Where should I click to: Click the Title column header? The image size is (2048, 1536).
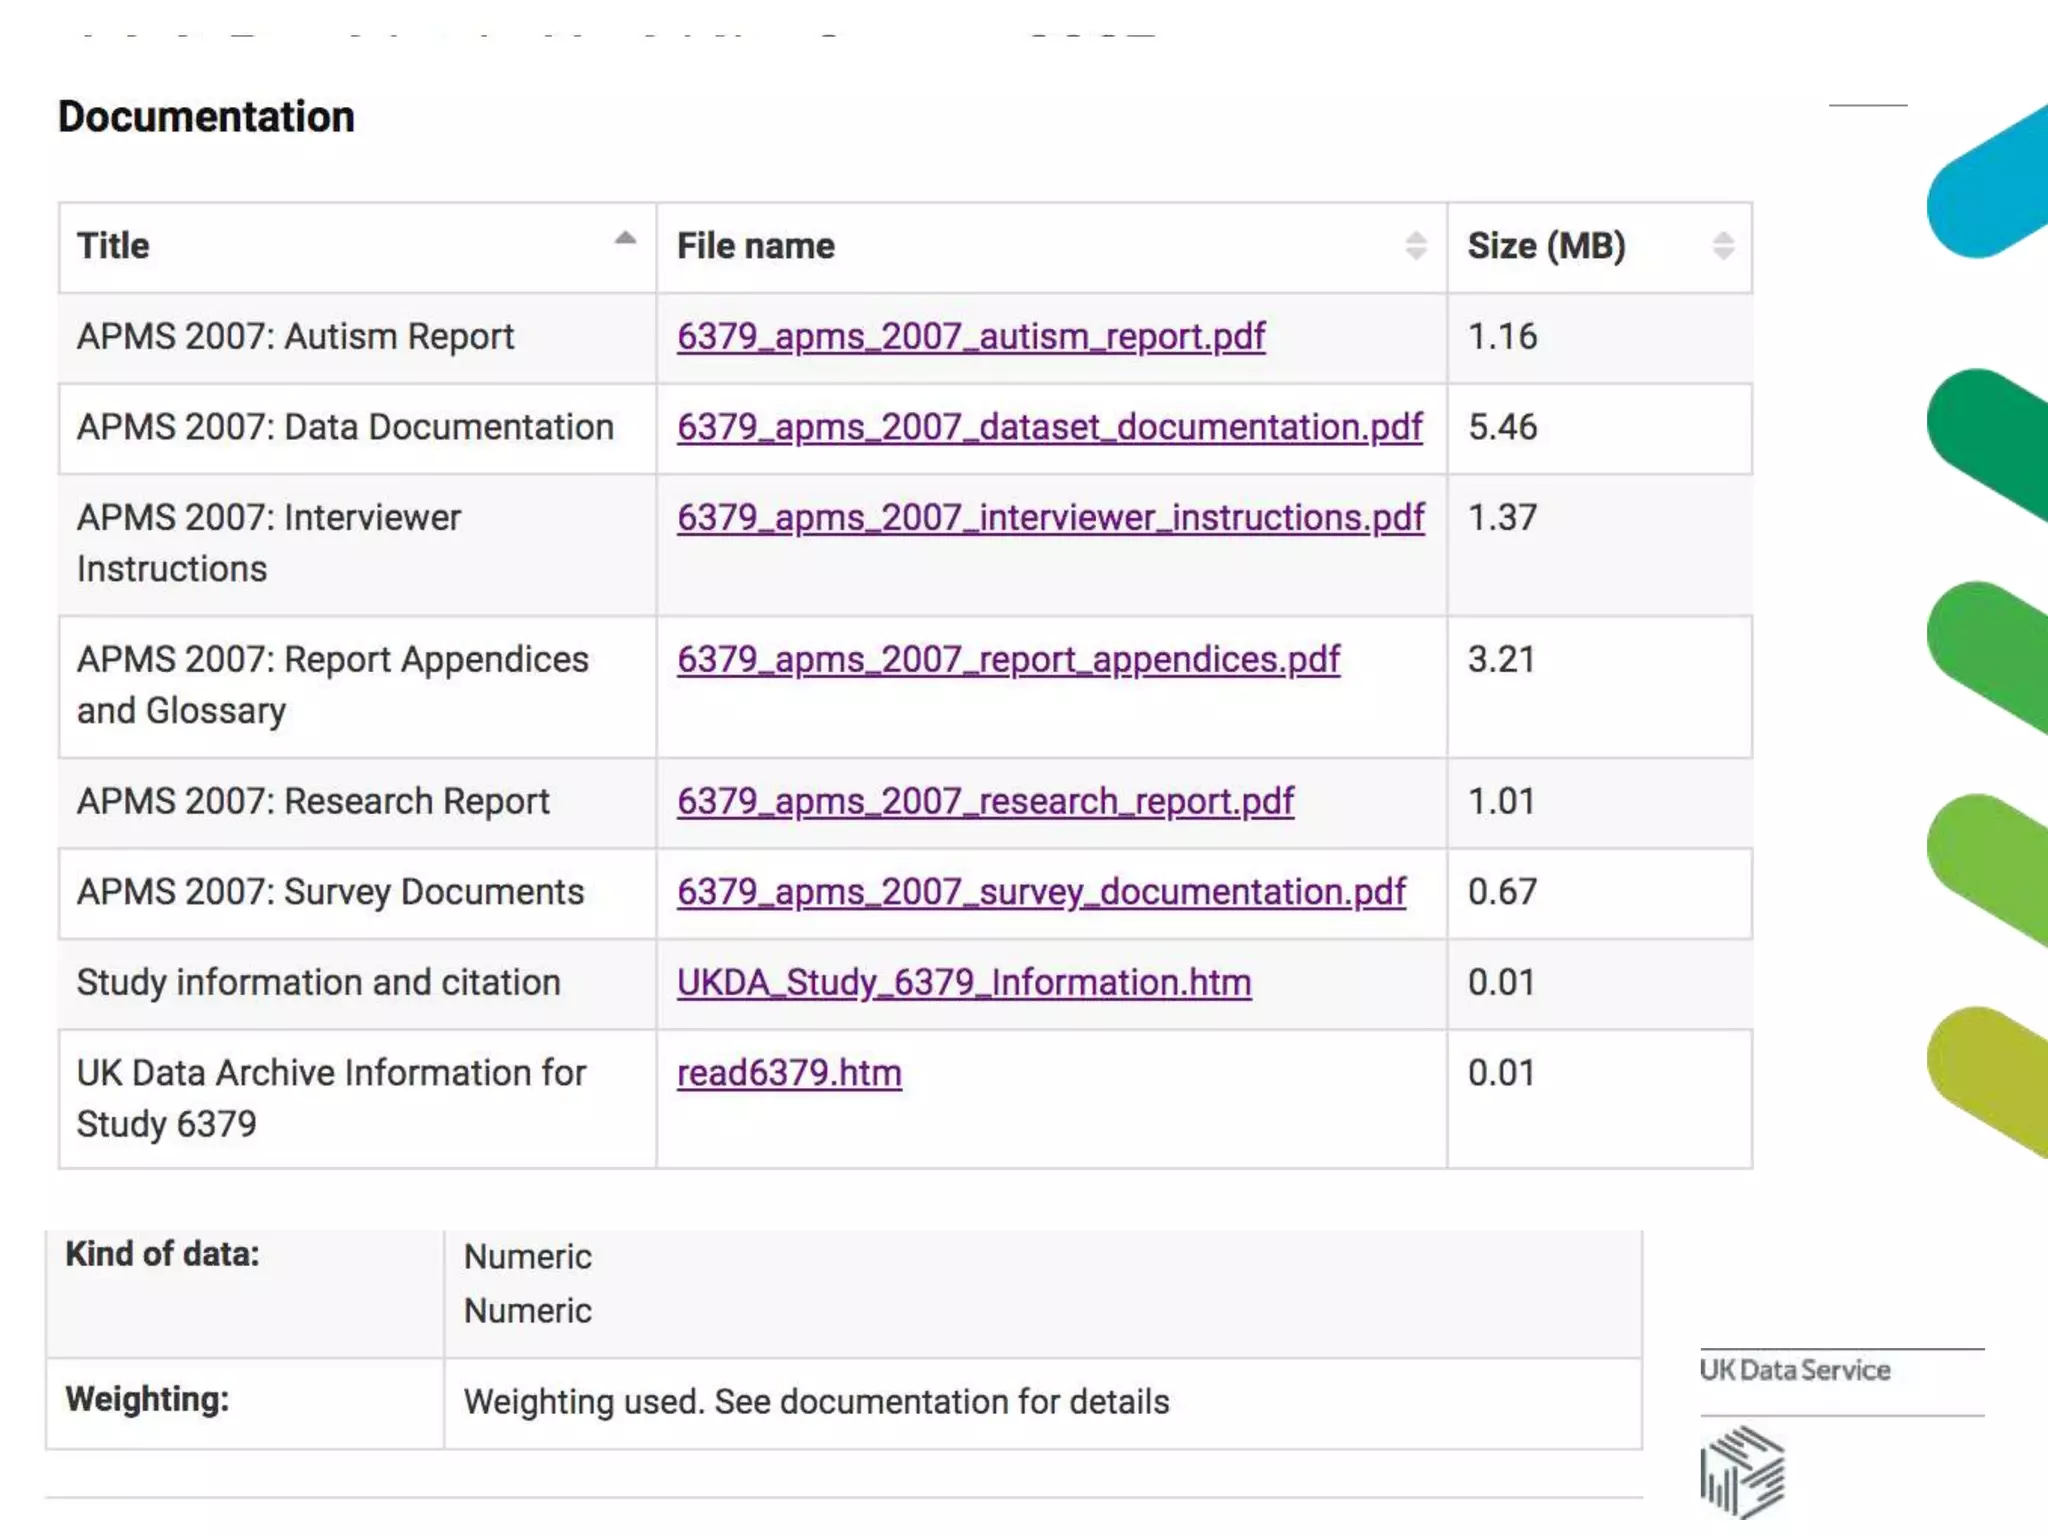click(x=114, y=246)
